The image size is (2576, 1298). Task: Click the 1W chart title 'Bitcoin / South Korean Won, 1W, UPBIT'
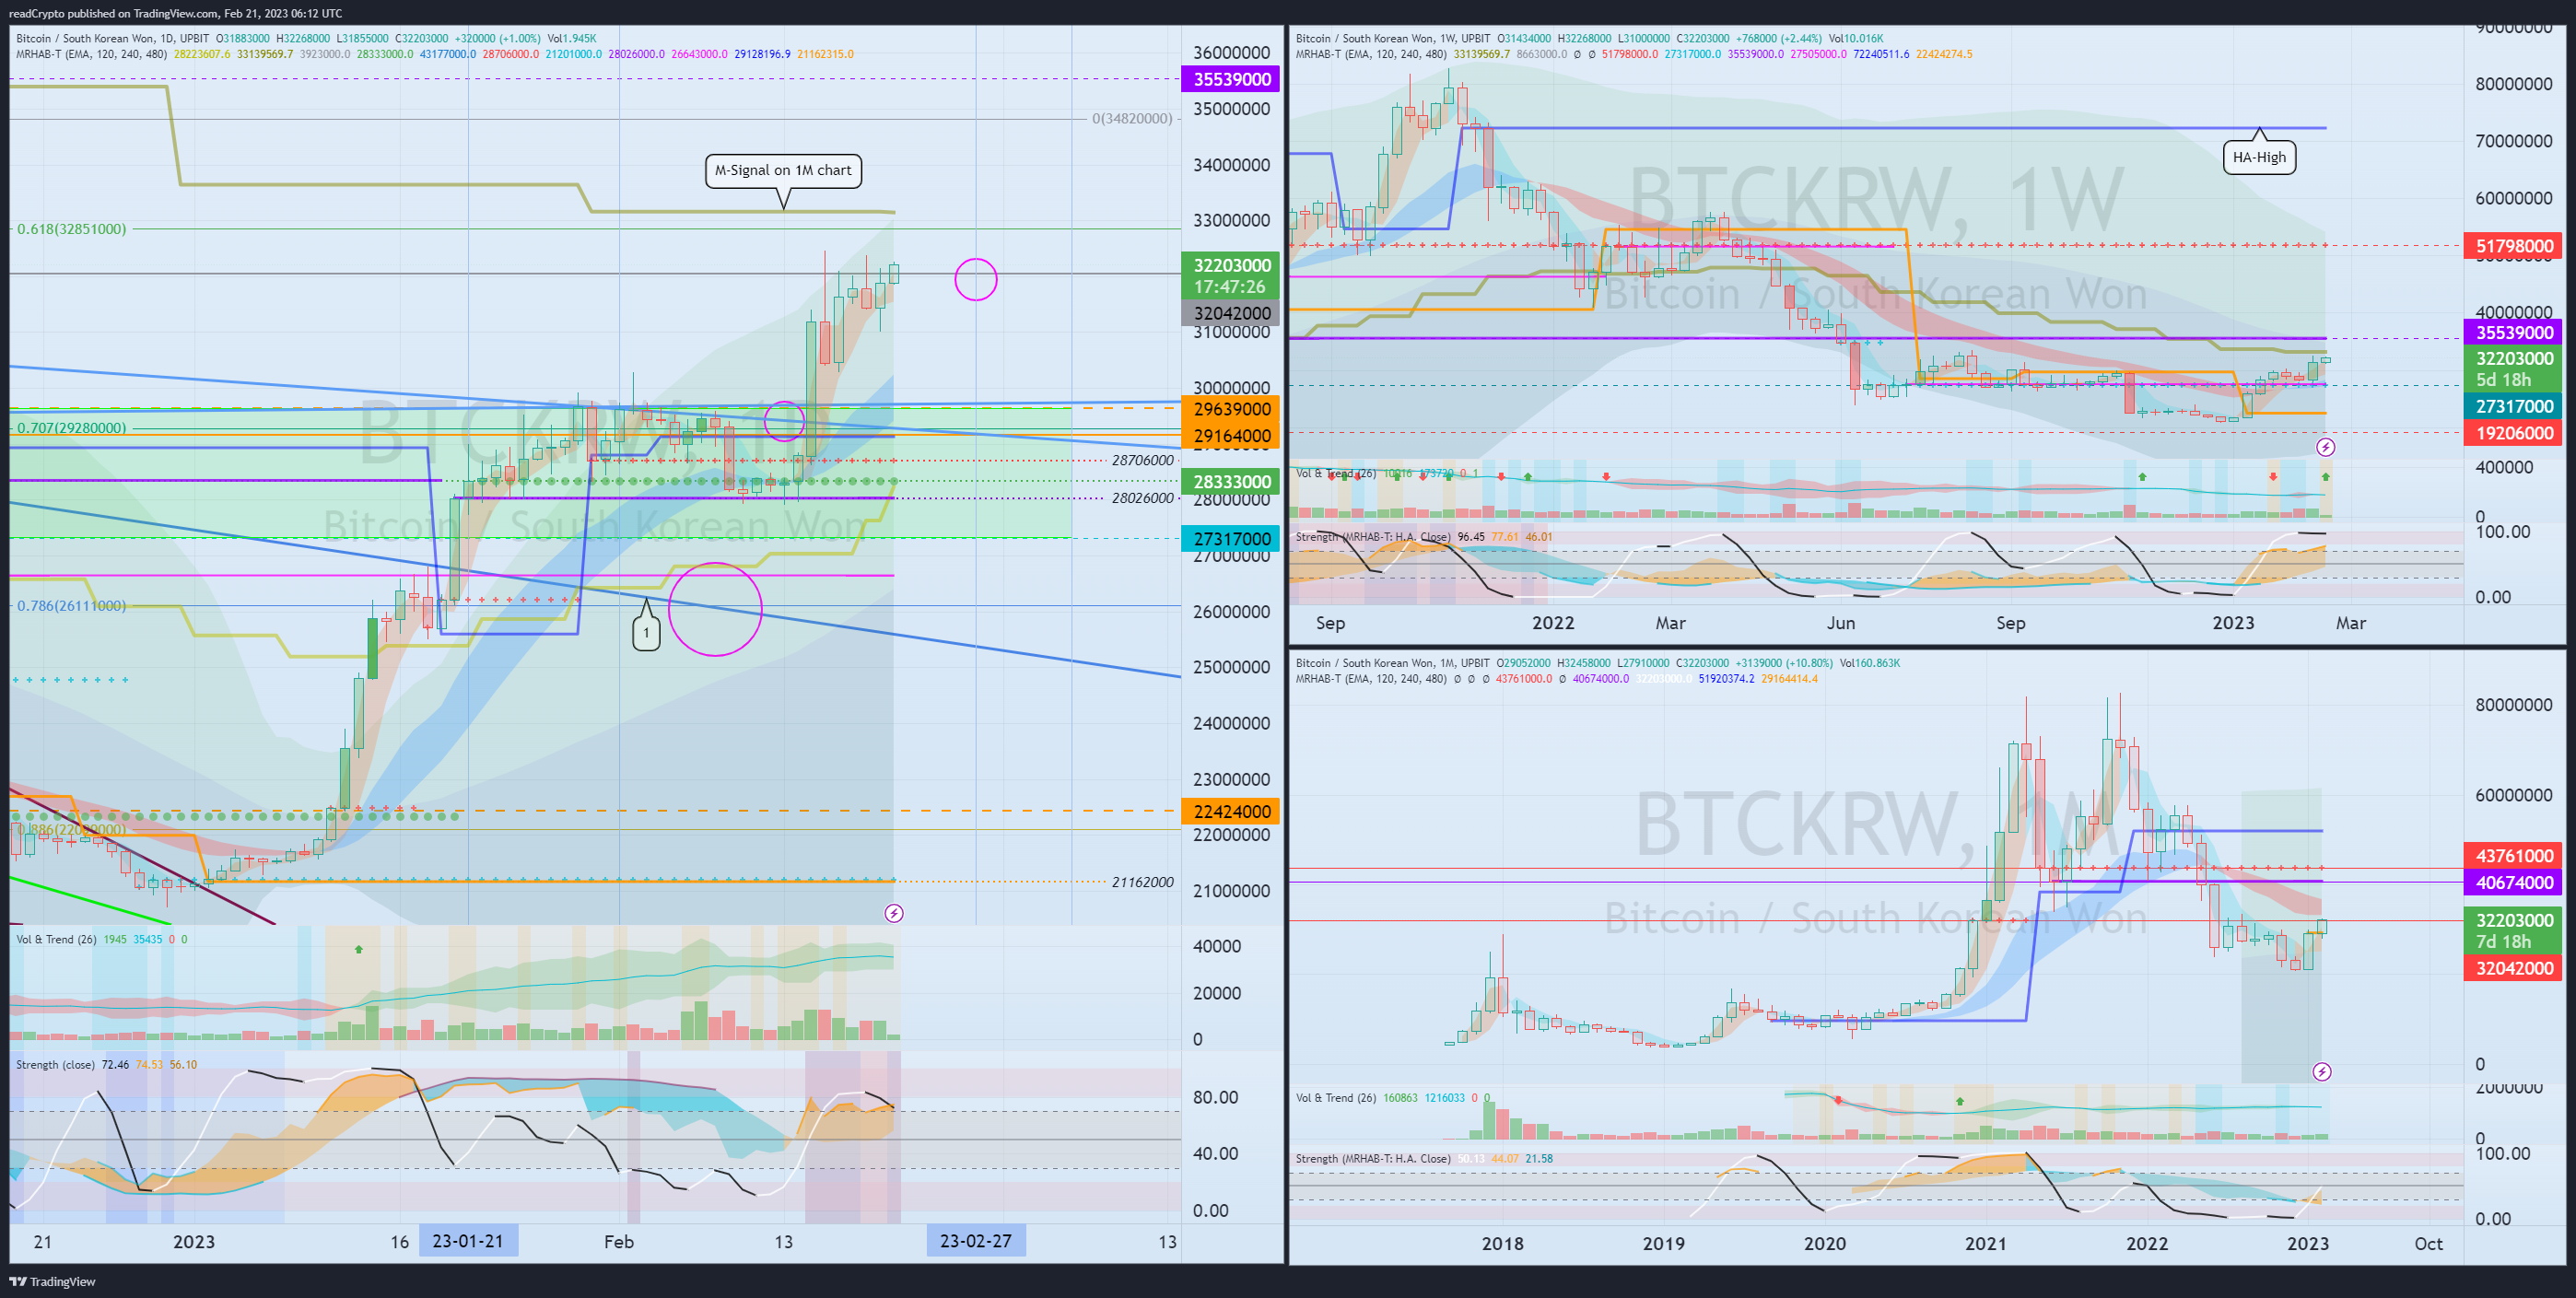[x=1393, y=38]
